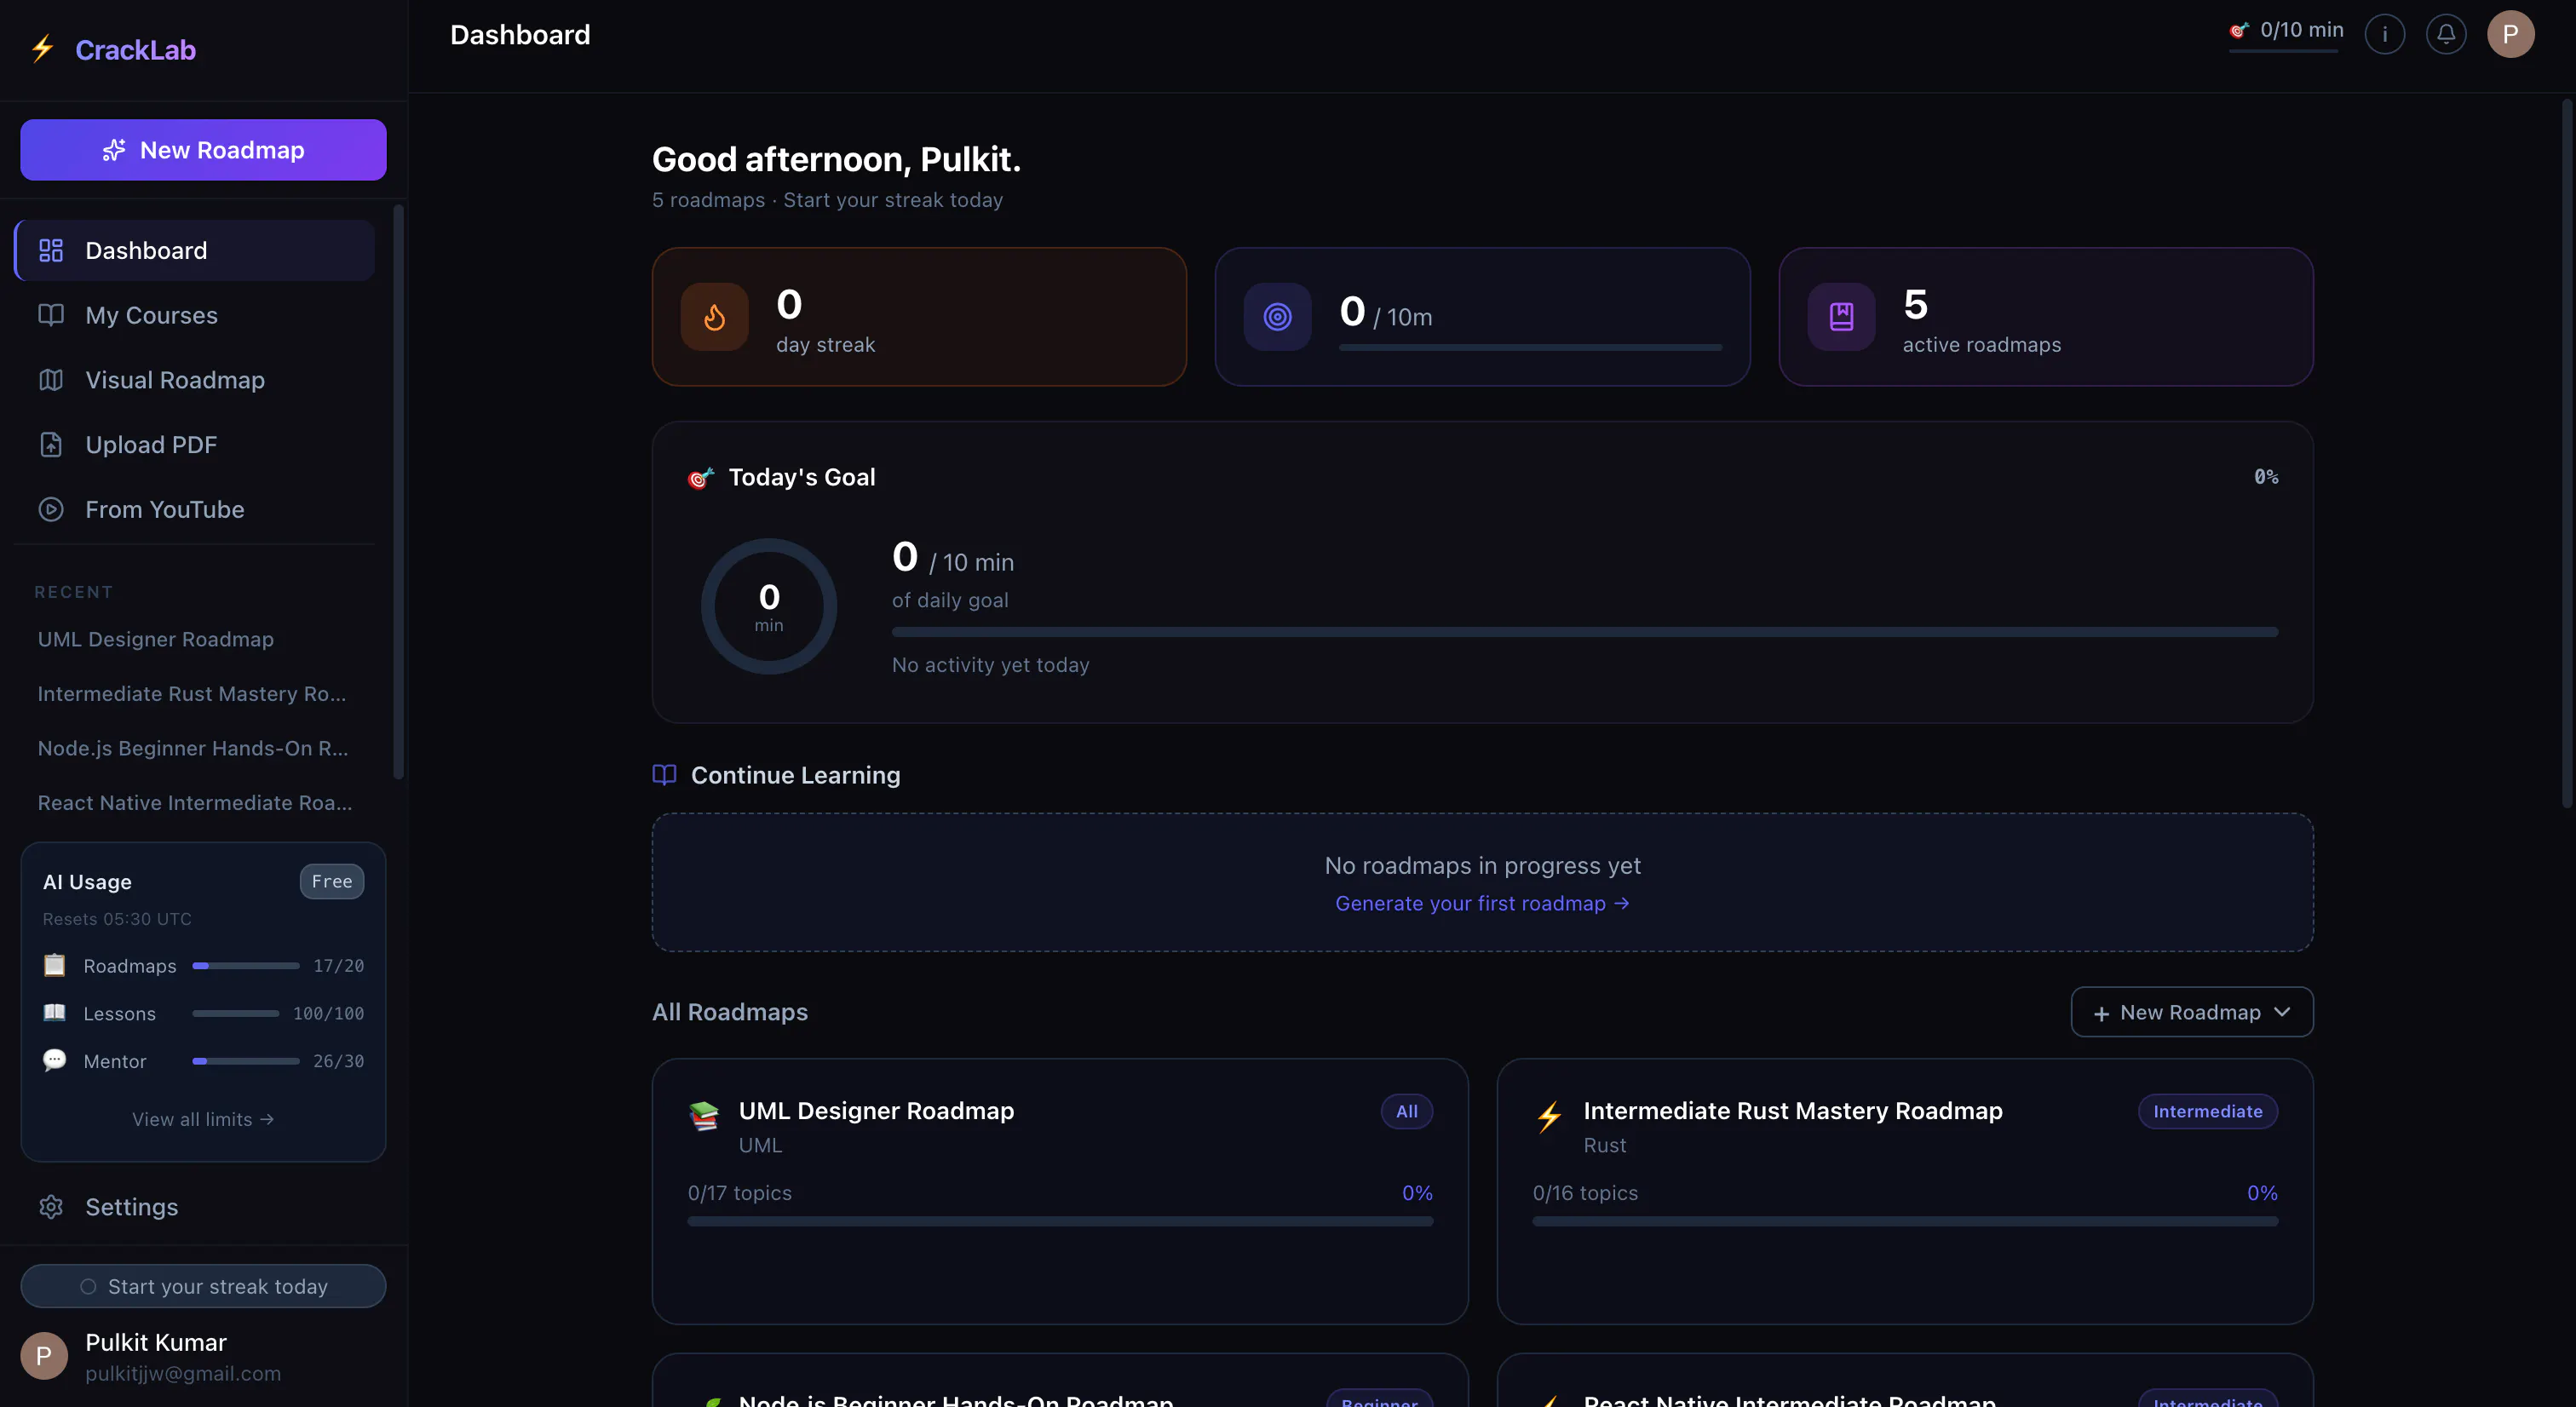
Task: Open the info icon in top bar
Action: click(2385, 34)
